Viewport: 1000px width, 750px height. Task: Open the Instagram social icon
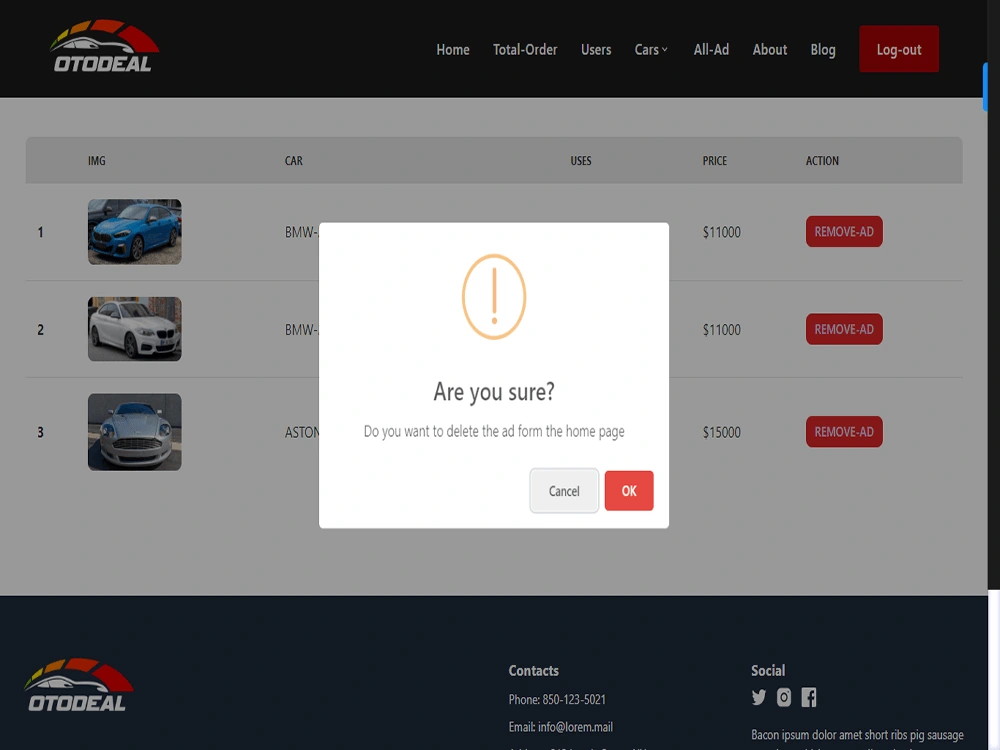(x=784, y=697)
